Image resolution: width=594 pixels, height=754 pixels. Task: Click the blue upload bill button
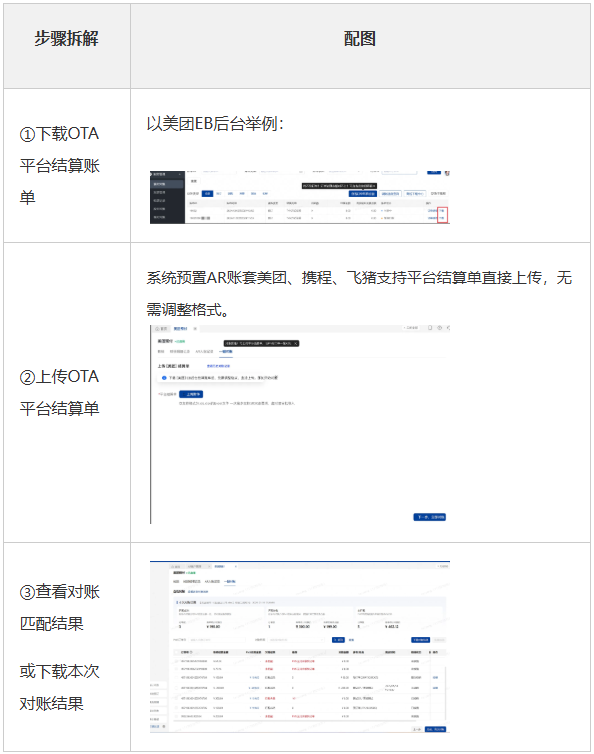coord(191,394)
